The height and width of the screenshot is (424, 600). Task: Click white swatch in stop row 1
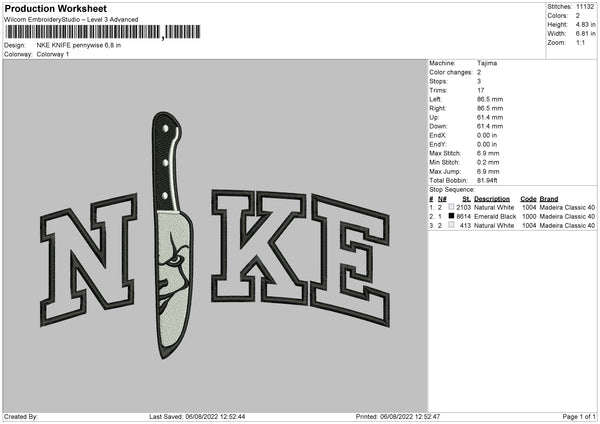[452, 207]
